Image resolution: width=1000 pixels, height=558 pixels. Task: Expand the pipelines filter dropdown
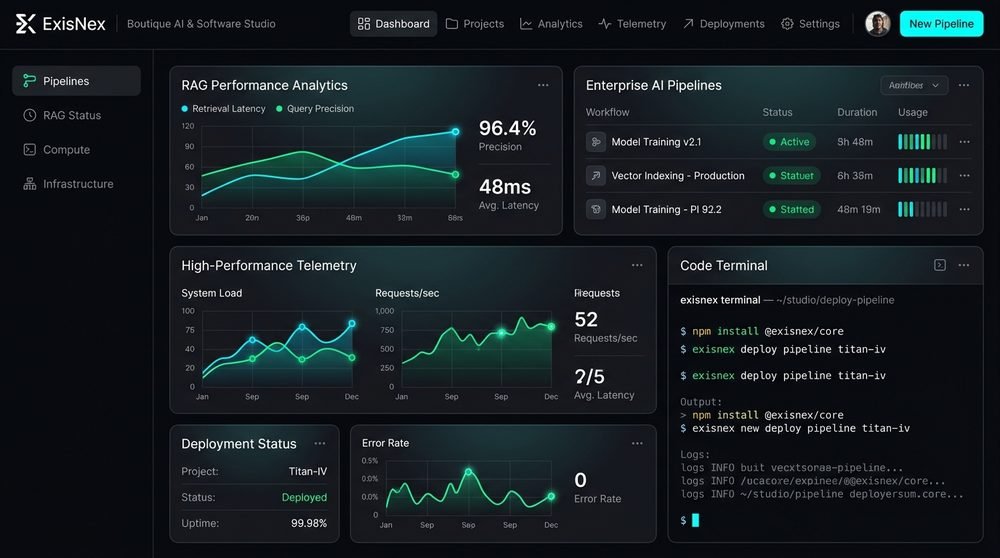pos(914,85)
